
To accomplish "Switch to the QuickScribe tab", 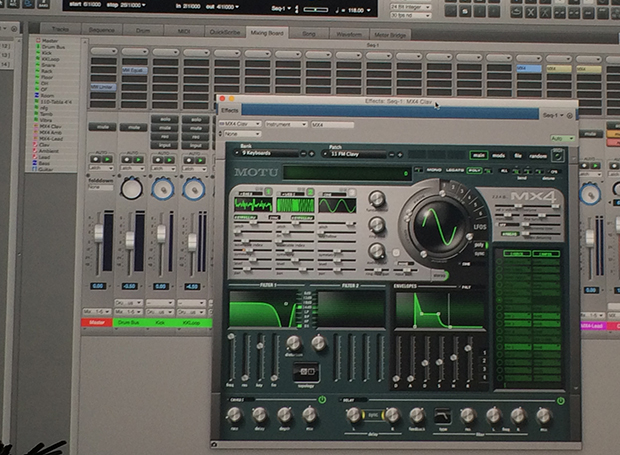I will coord(225,32).
